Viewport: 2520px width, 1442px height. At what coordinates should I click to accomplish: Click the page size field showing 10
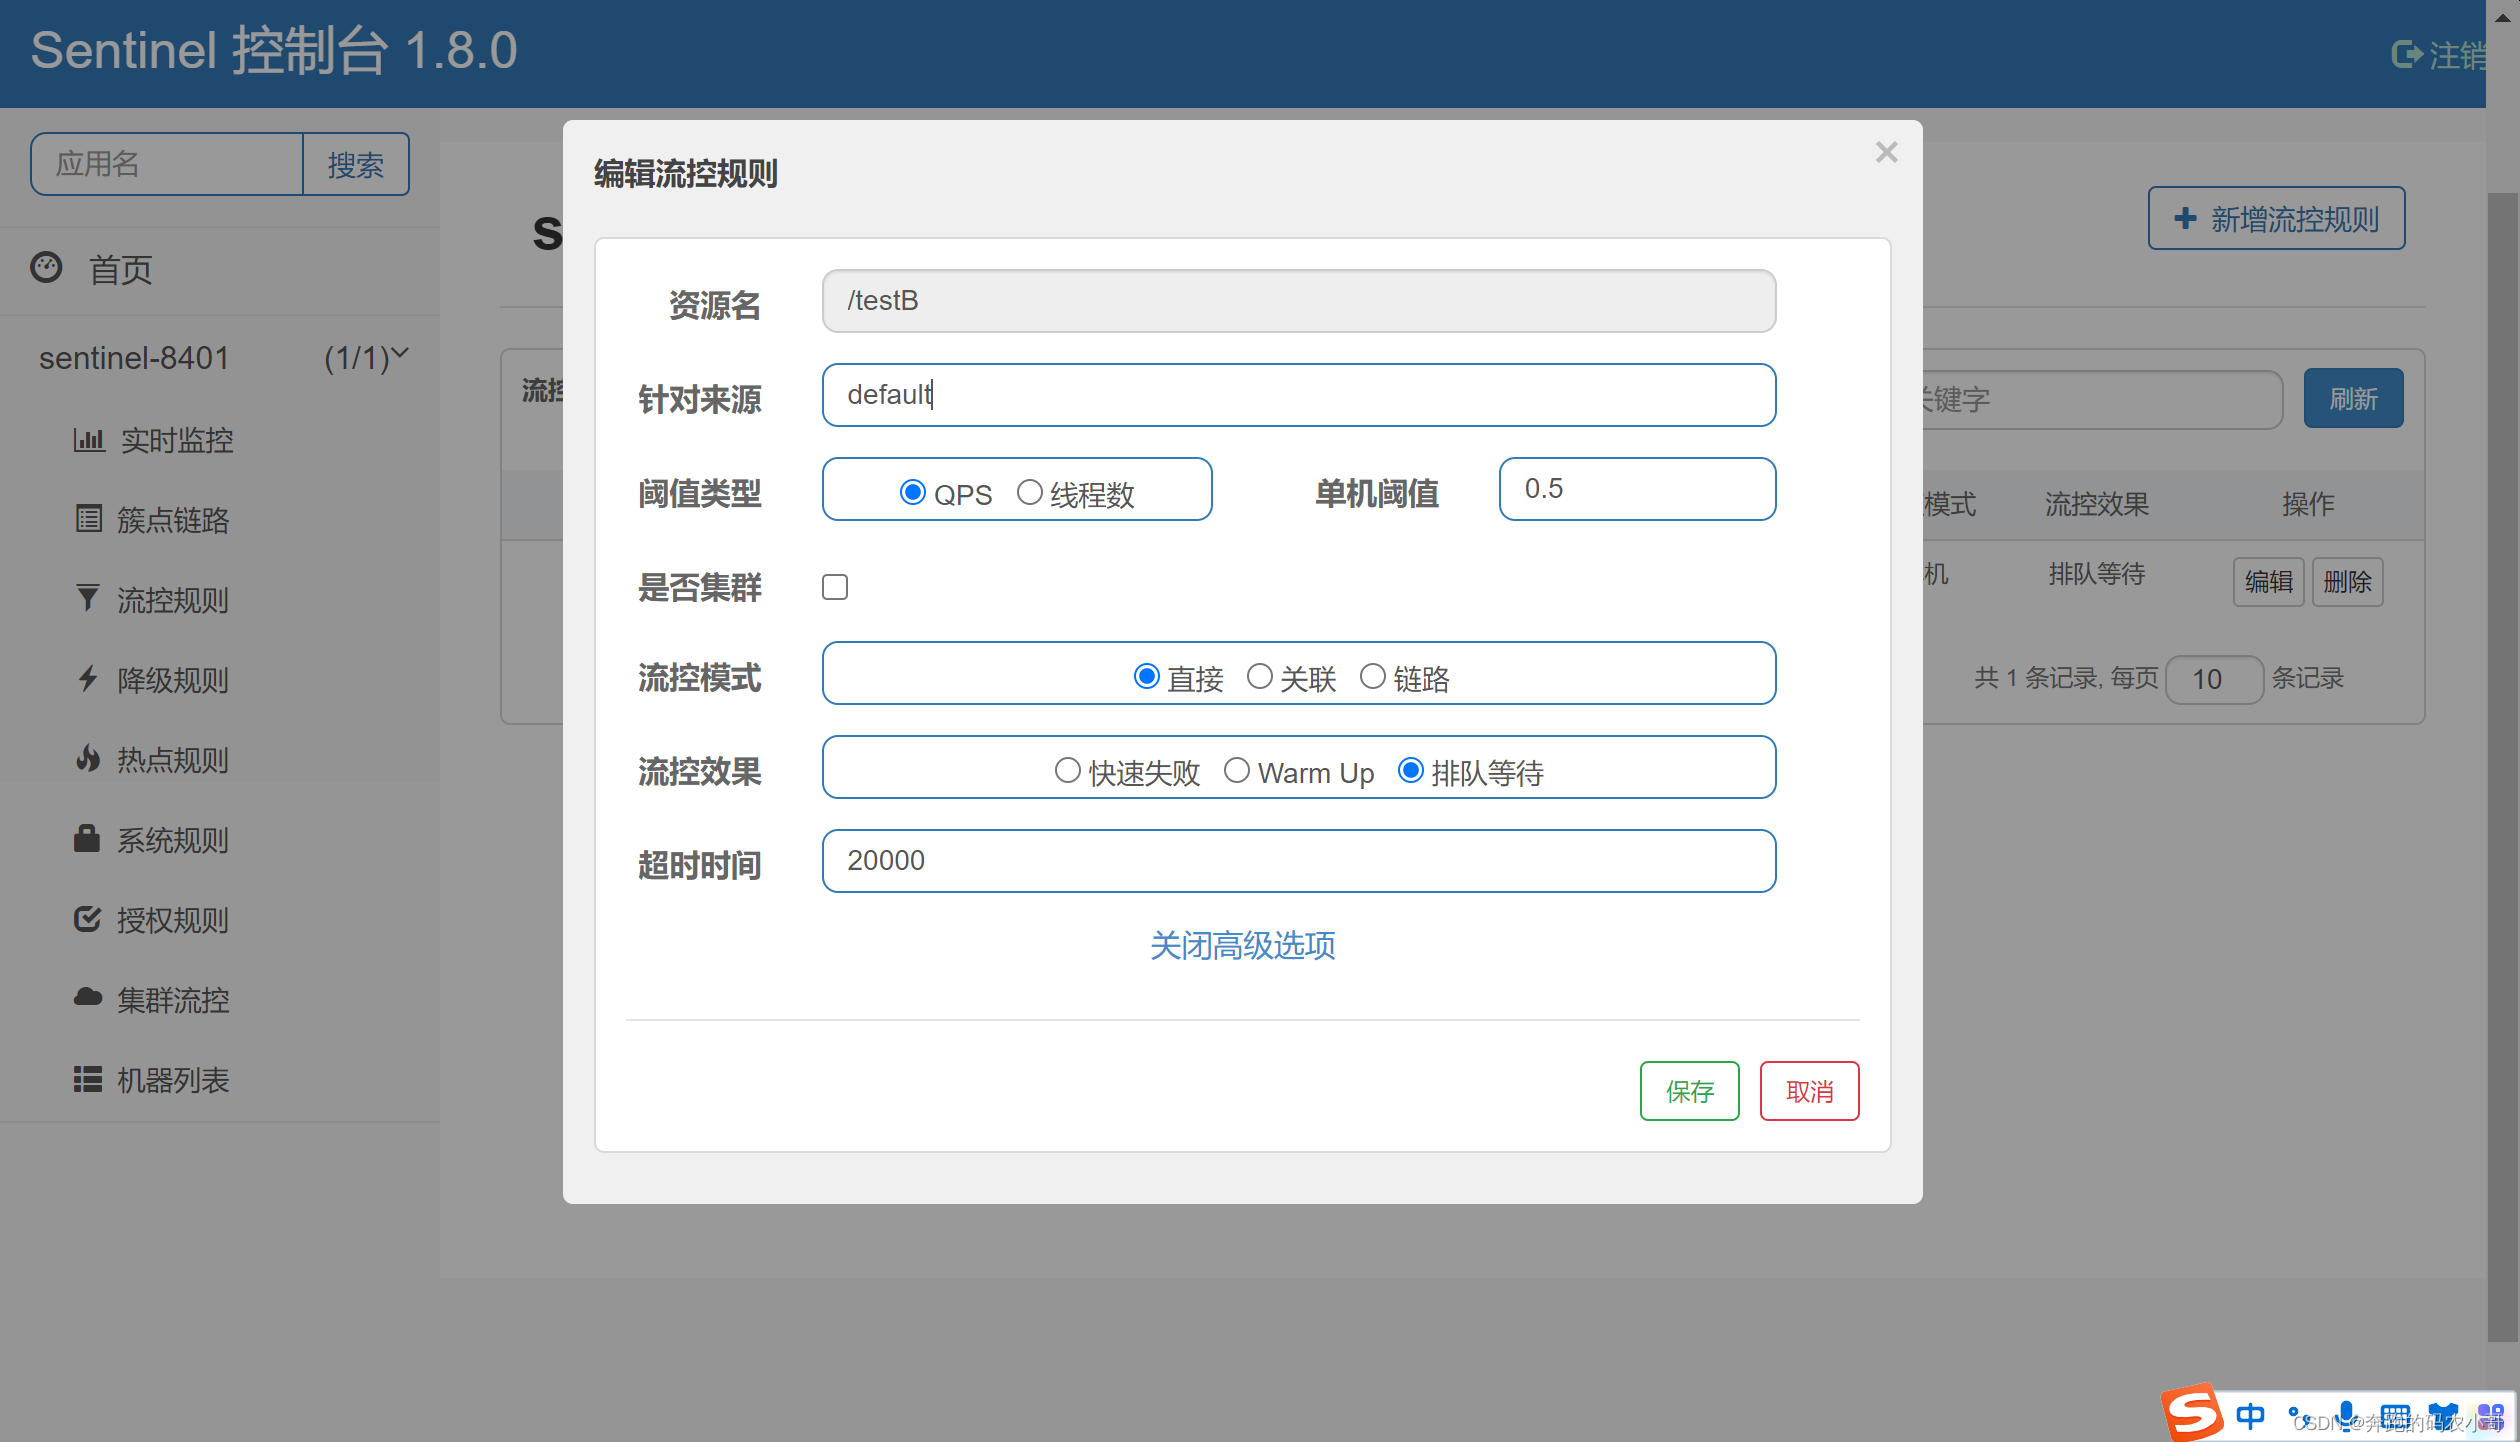(x=2213, y=680)
